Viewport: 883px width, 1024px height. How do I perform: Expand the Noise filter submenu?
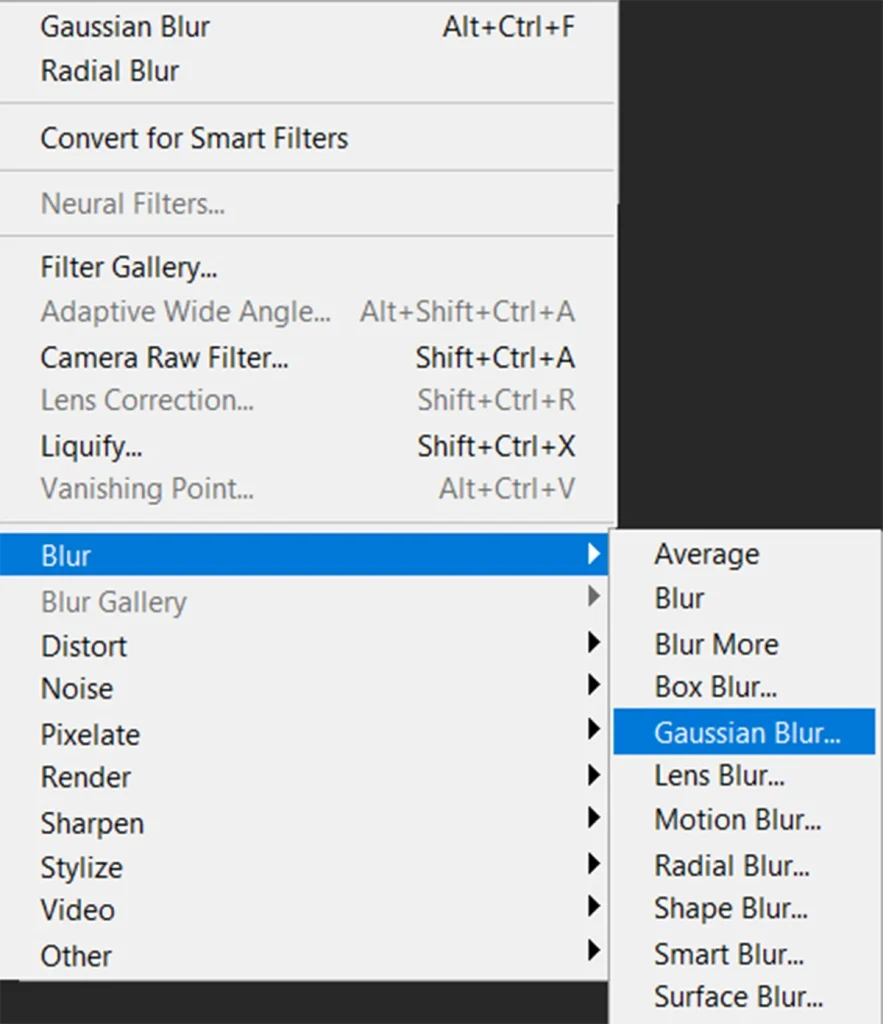(x=77, y=690)
